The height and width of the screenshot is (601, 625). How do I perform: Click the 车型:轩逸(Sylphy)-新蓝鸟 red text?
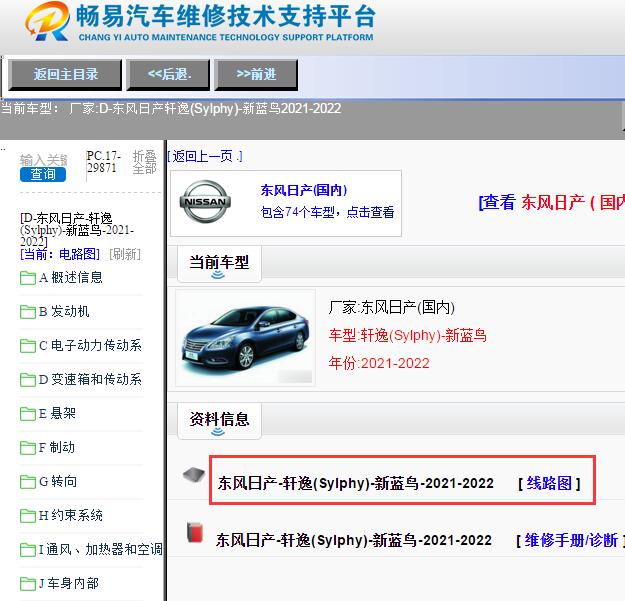pyautogui.click(x=407, y=335)
